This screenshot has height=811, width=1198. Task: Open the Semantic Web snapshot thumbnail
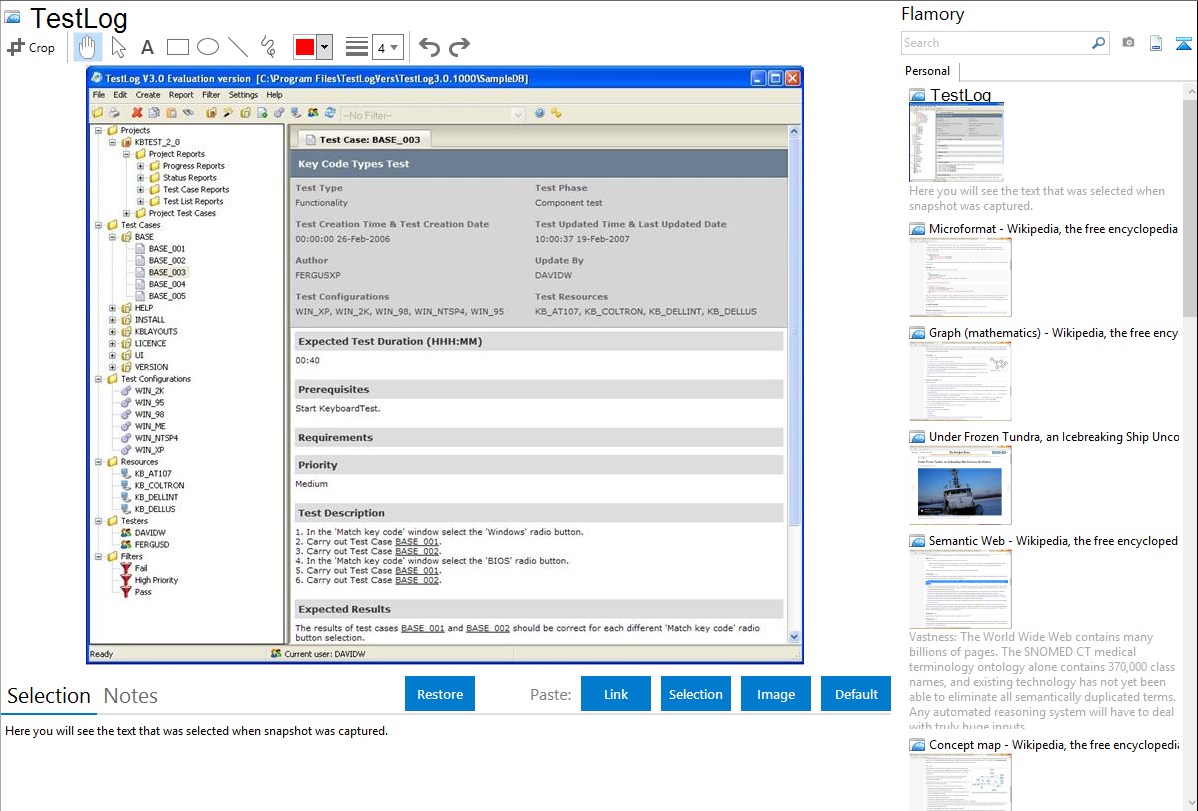point(960,589)
